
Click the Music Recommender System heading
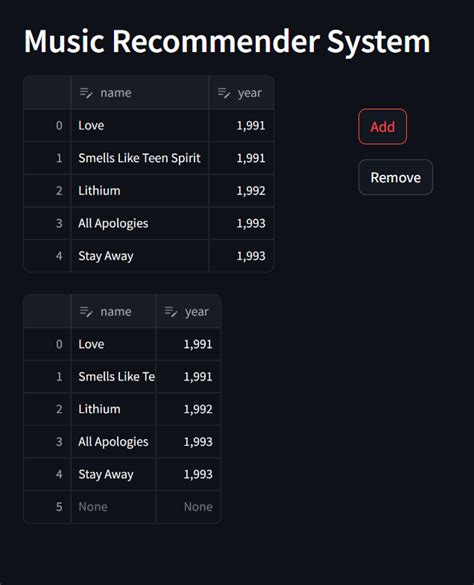click(227, 42)
